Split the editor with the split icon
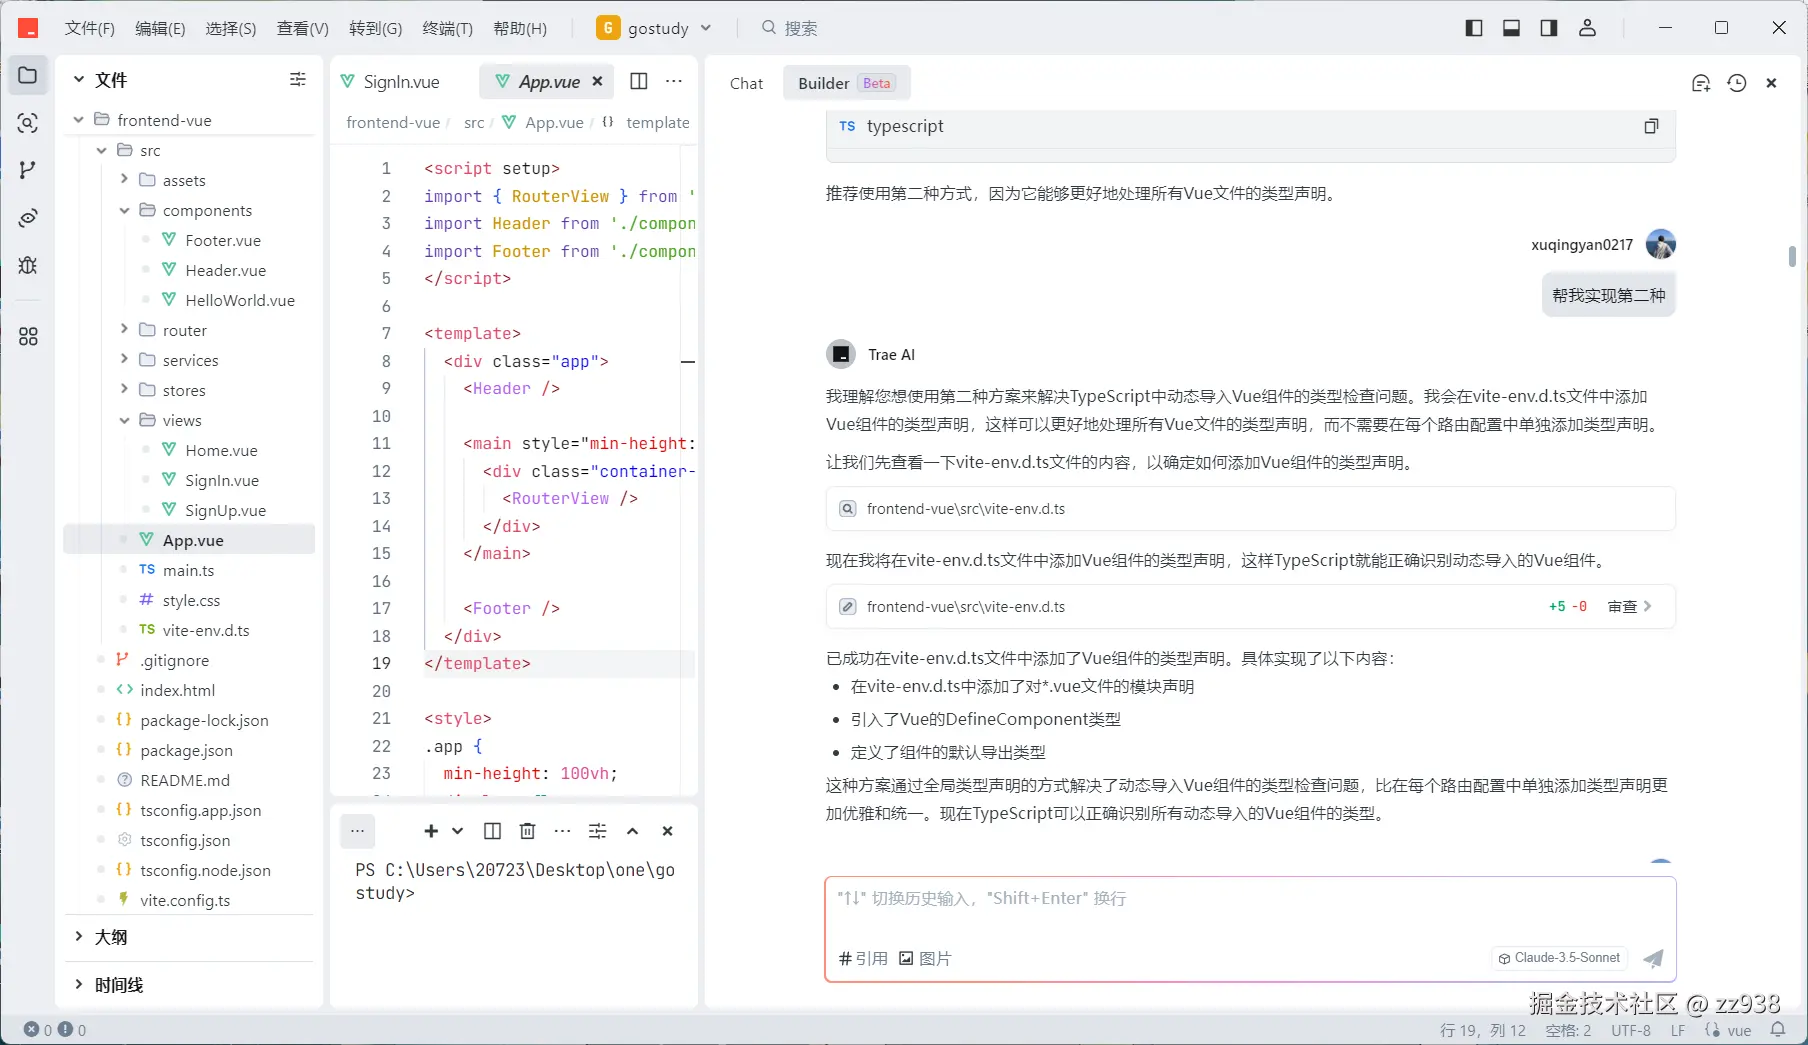The height and width of the screenshot is (1045, 1808). 639,81
